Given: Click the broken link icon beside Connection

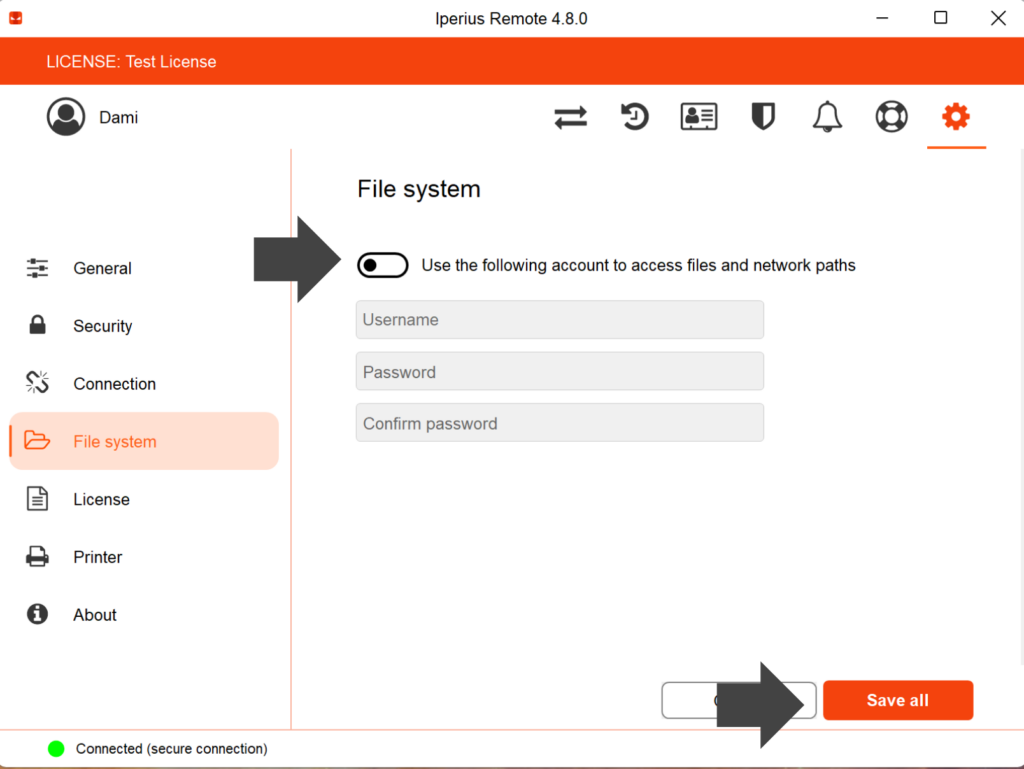Looking at the screenshot, I should click(x=37, y=383).
